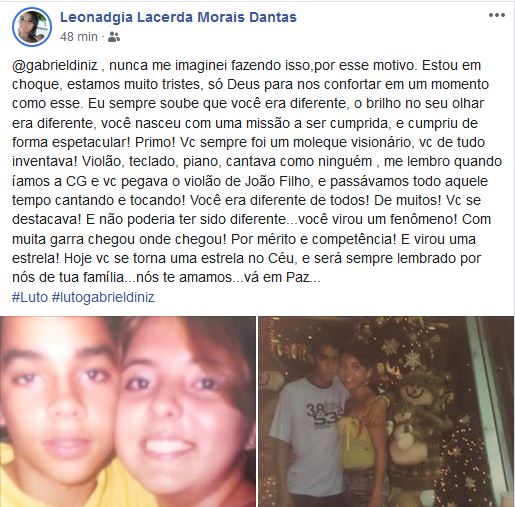Click the word "Primo!" in the post text
The image size is (515, 507).
click(x=155, y=143)
